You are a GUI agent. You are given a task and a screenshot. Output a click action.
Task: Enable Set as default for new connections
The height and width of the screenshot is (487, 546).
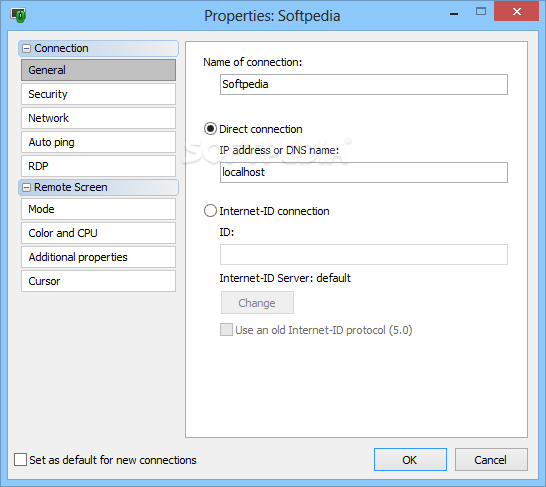click(x=20, y=459)
